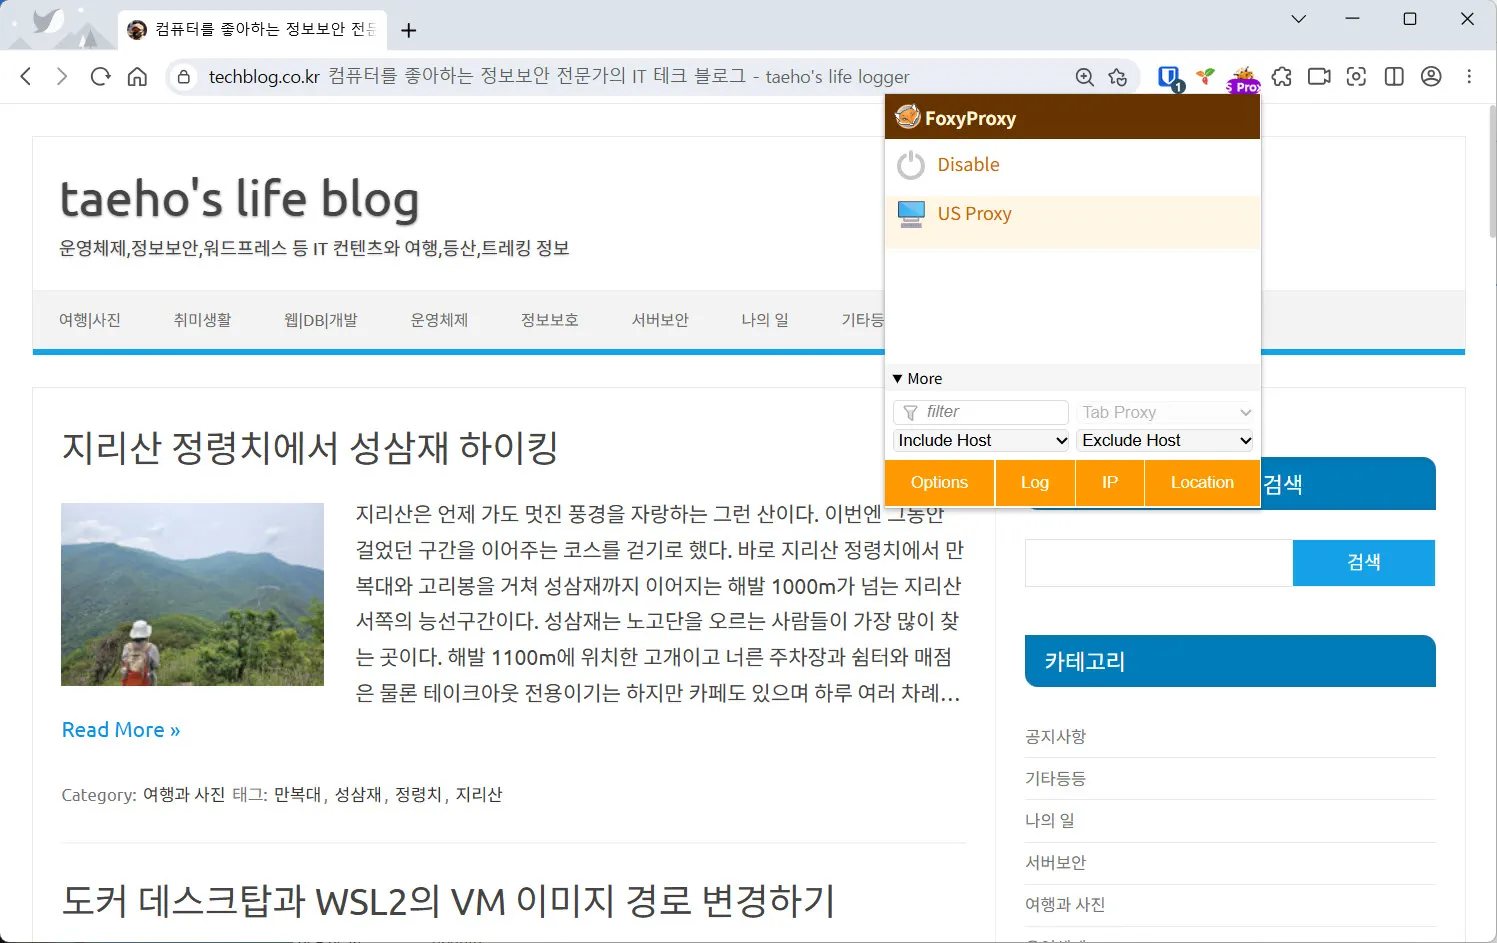Select the US Proxy option
Screen dimensions: 1497x943
(x=974, y=213)
